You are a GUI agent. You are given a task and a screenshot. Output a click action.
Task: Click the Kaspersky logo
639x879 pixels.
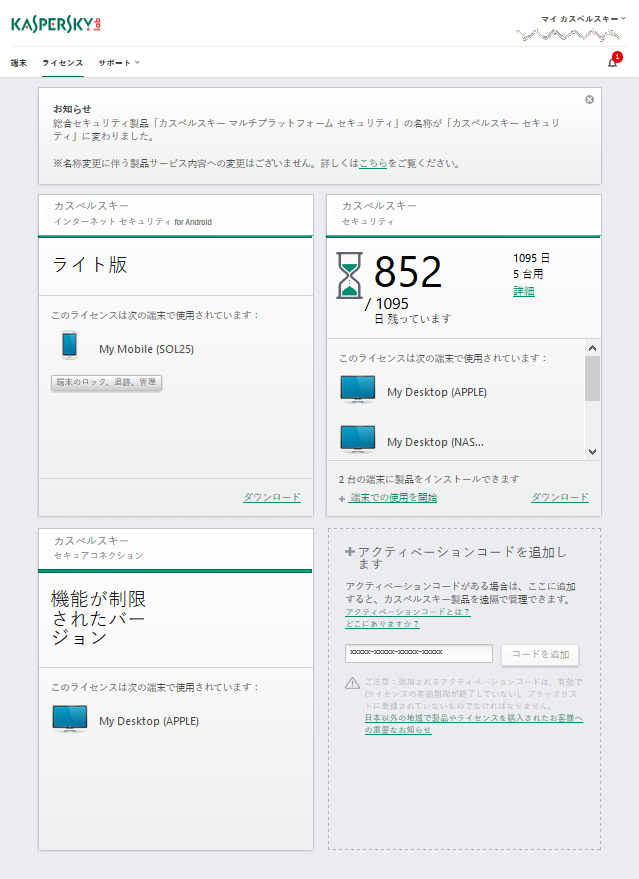click(x=56, y=24)
